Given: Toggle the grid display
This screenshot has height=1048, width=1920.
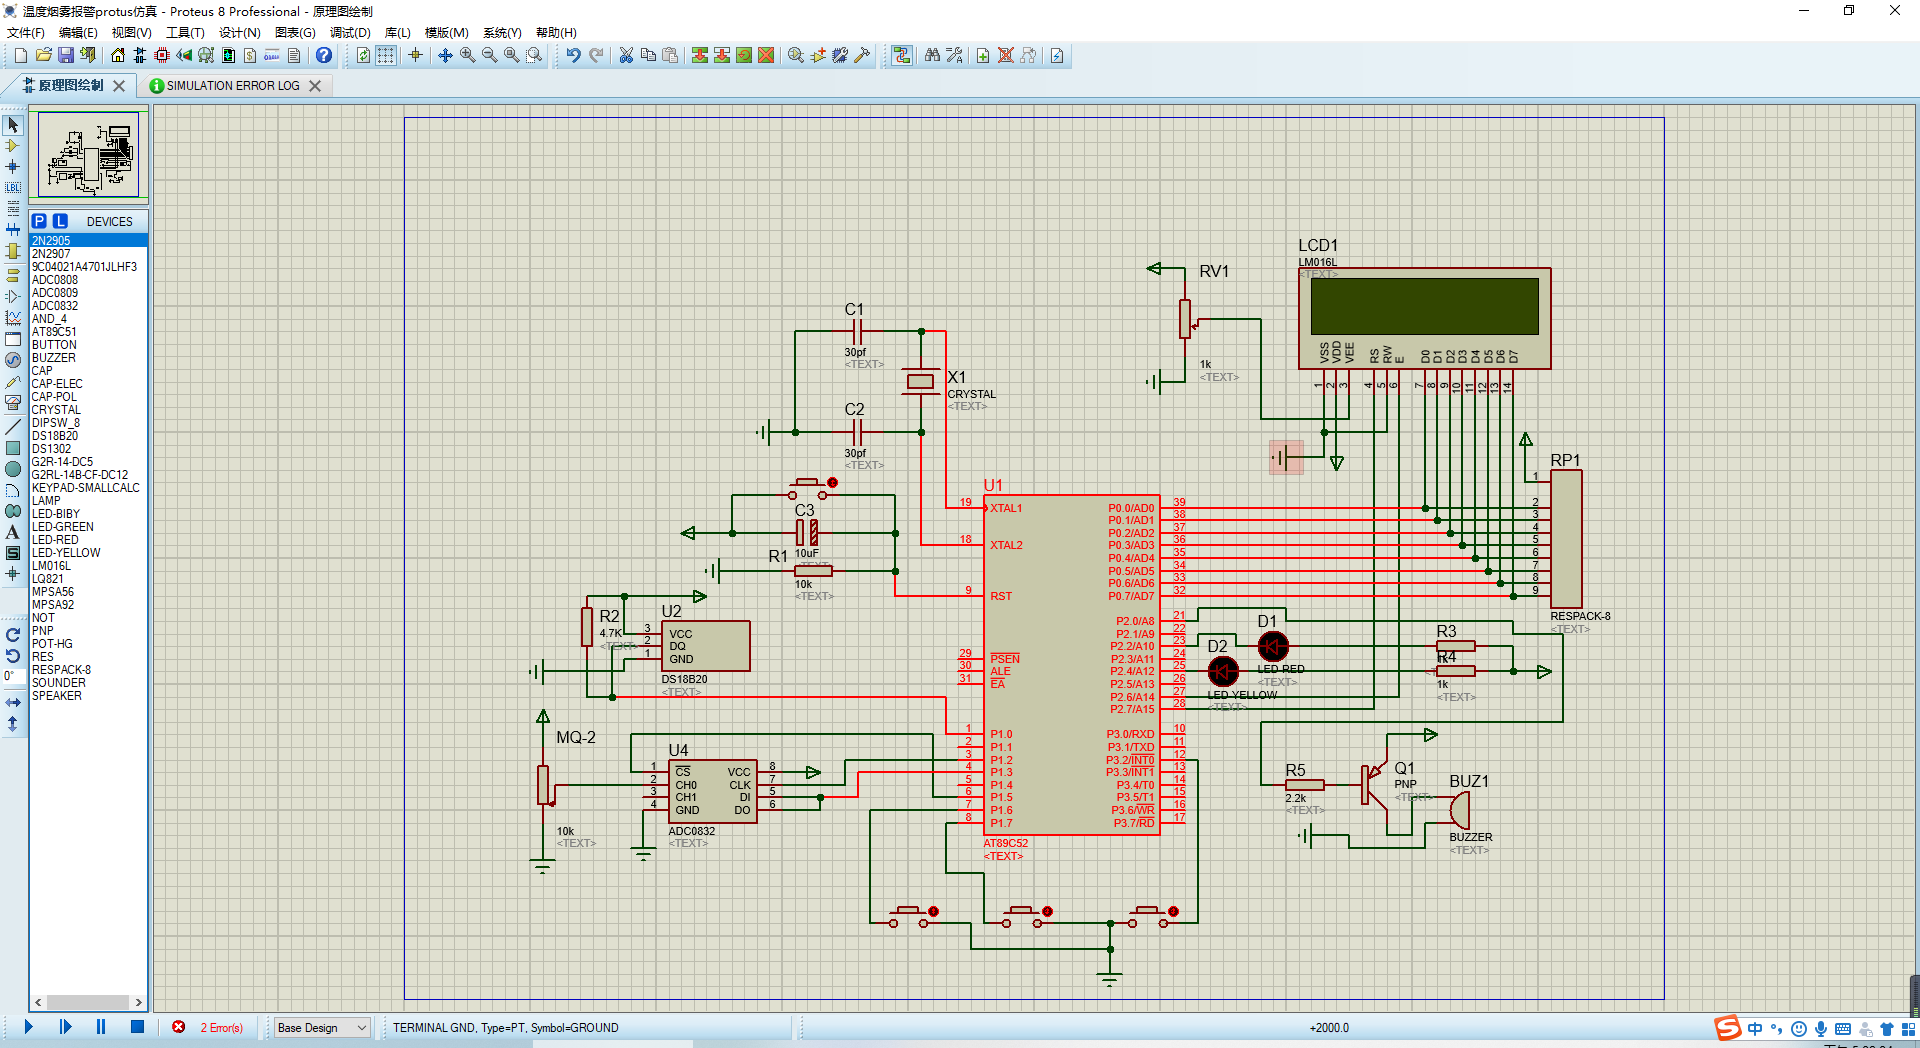Looking at the screenshot, I should point(386,55).
